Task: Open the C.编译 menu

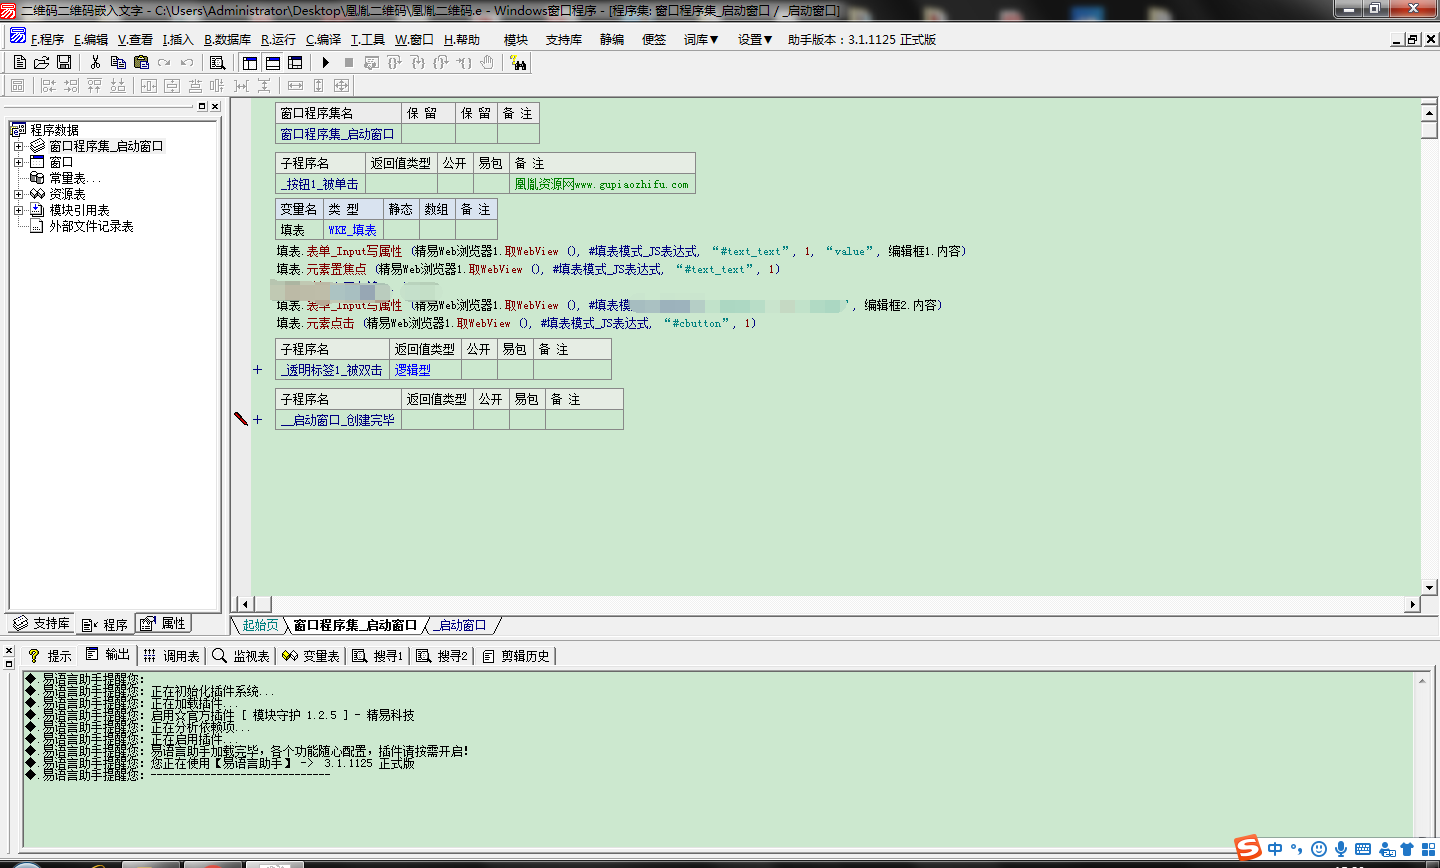Action: [x=323, y=39]
